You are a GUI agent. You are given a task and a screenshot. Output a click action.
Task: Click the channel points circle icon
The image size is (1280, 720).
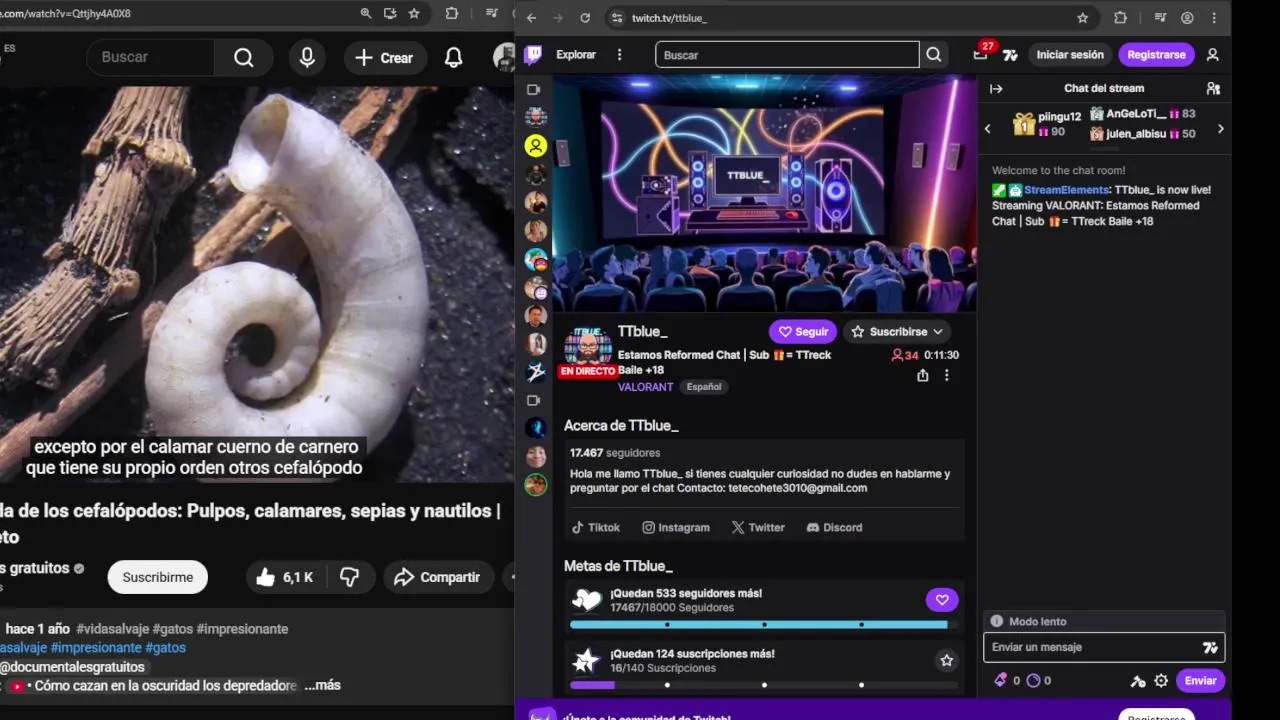click(x=1033, y=681)
